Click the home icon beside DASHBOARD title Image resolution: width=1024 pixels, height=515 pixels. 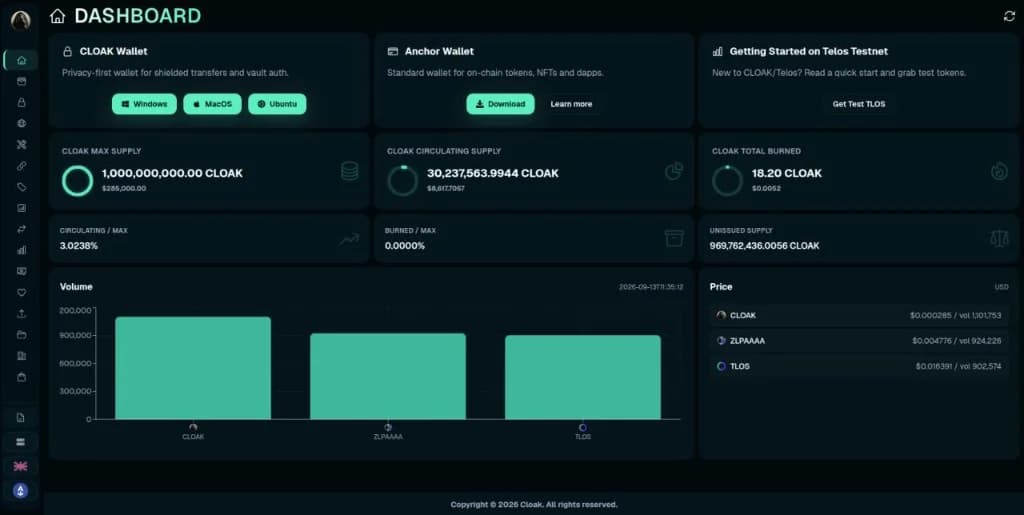click(x=57, y=16)
